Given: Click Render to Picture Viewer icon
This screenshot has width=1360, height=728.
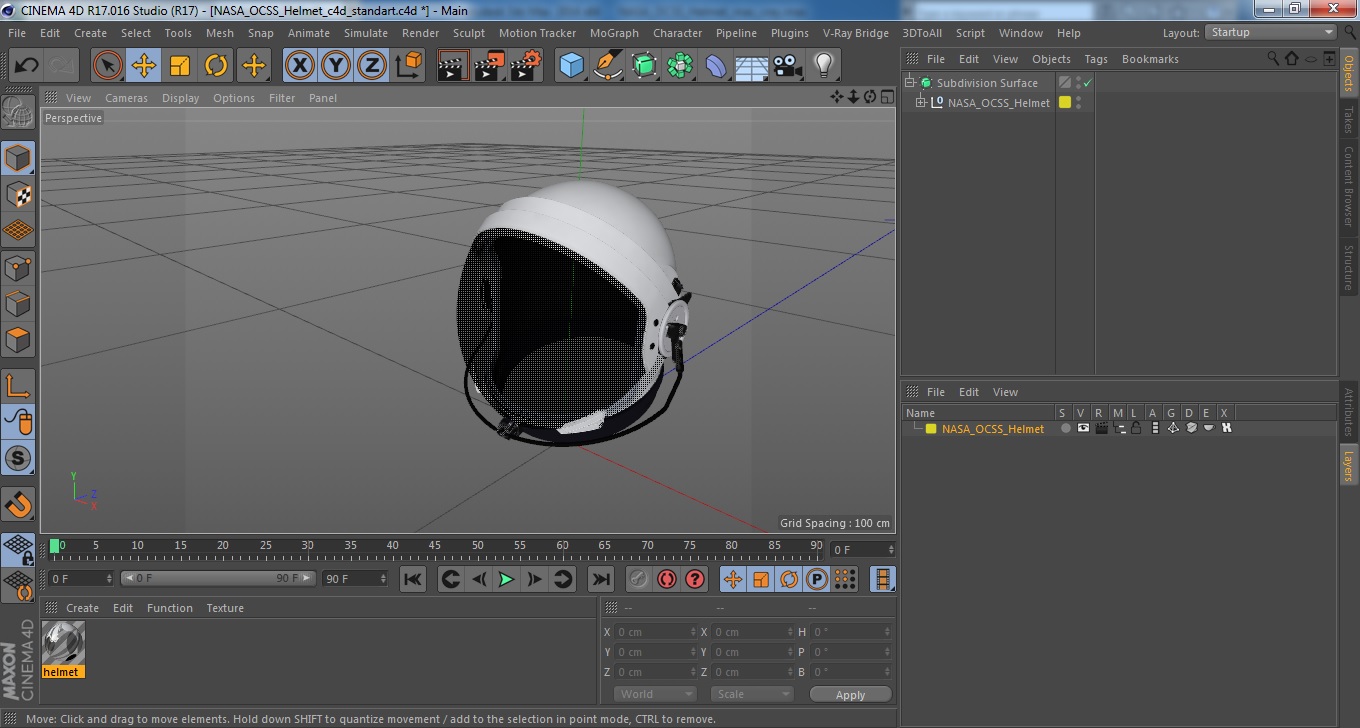Looking at the screenshot, I should (x=489, y=66).
